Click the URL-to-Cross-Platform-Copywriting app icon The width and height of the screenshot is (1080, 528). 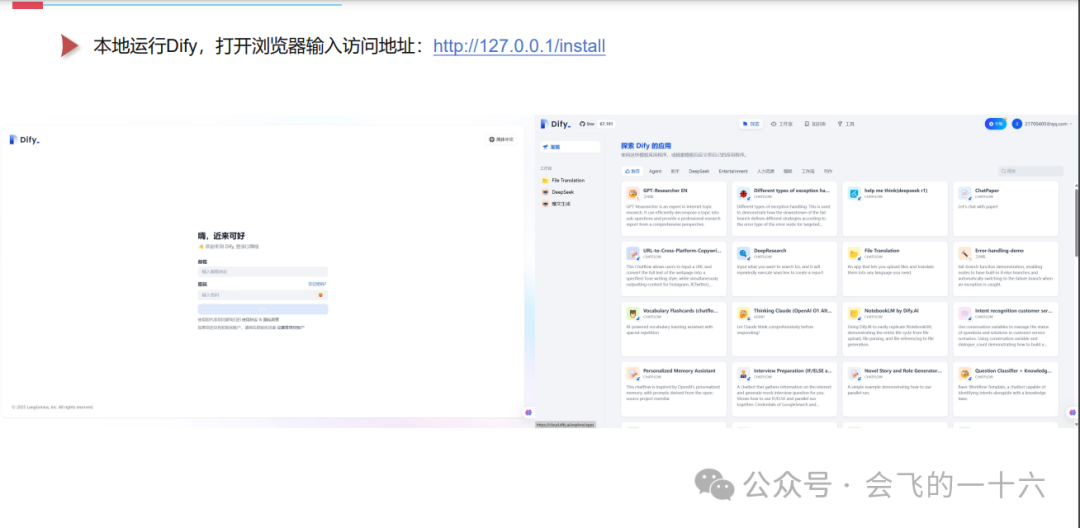coord(632,253)
